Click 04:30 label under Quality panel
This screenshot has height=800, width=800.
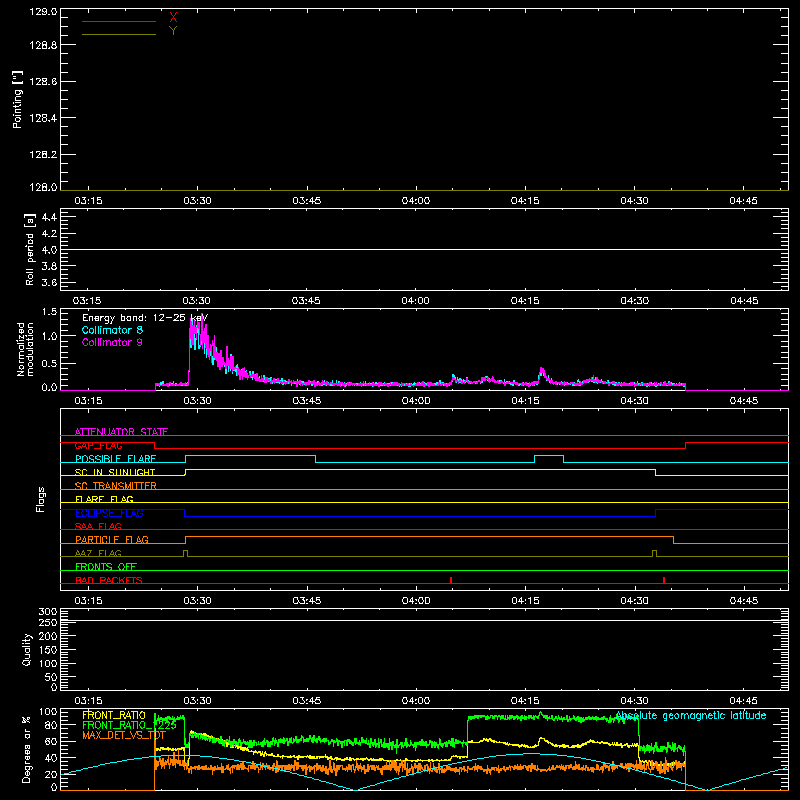pyautogui.click(x=634, y=701)
